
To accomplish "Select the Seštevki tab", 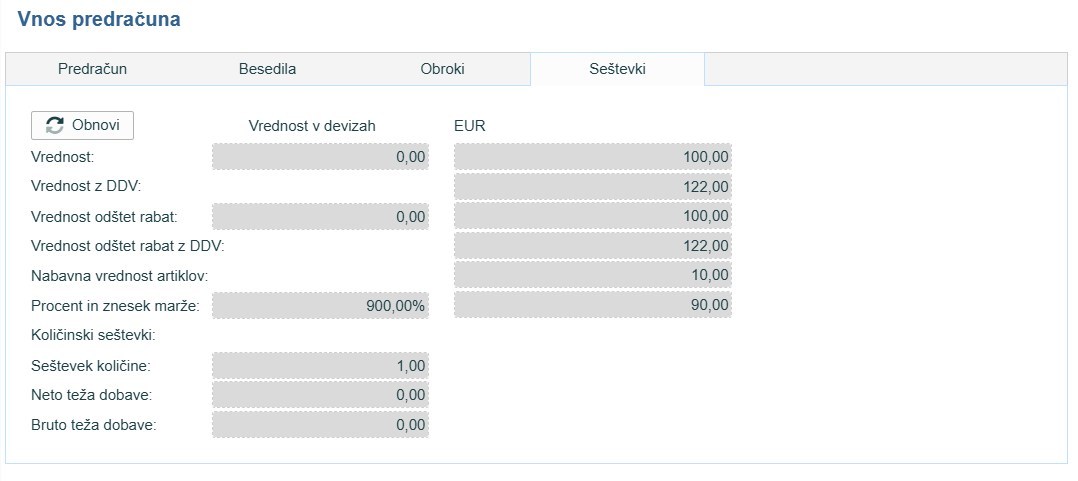I will pyautogui.click(x=617, y=69).
